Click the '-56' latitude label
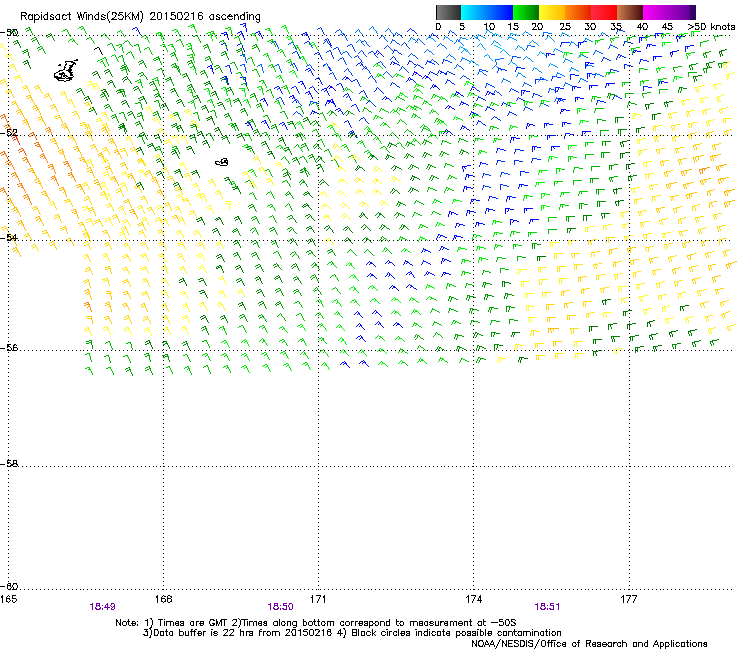This screenshot has height=650, width=740. coord(9,348)
